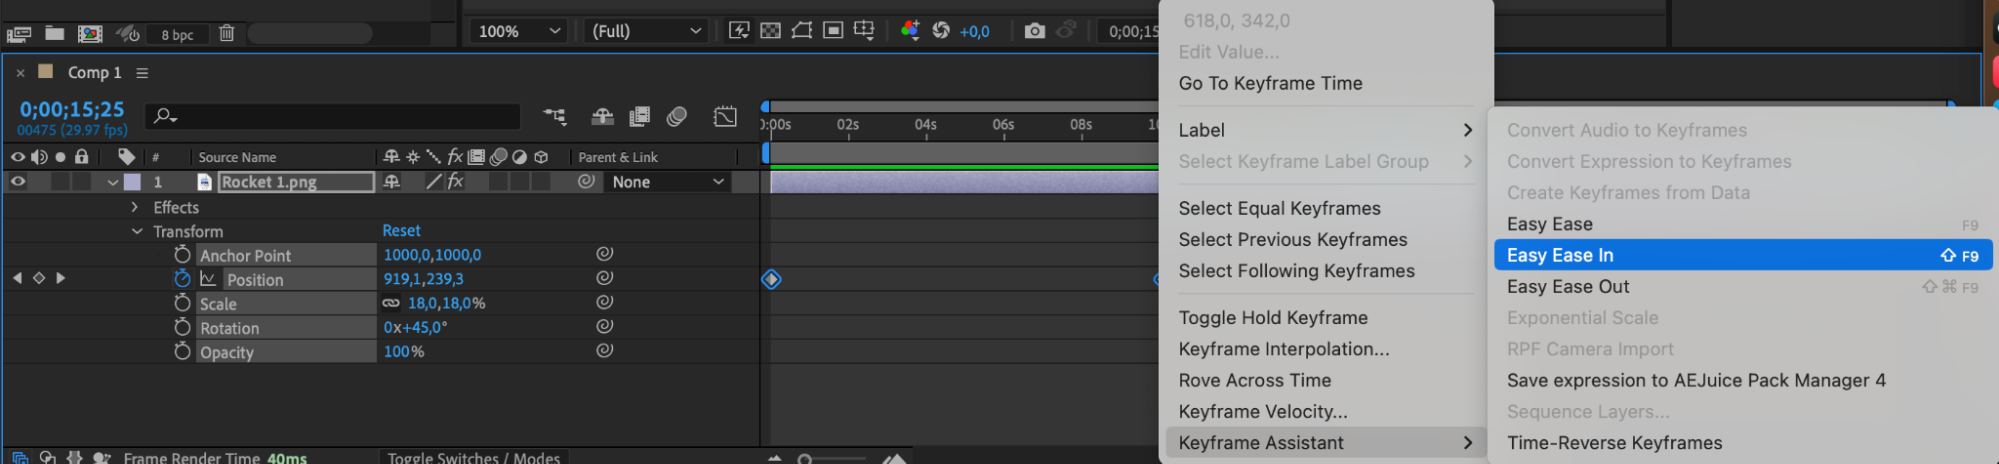Screen dimensions: 1999x464
Task: Click the Reset Exposure icon
Action: 941,31
